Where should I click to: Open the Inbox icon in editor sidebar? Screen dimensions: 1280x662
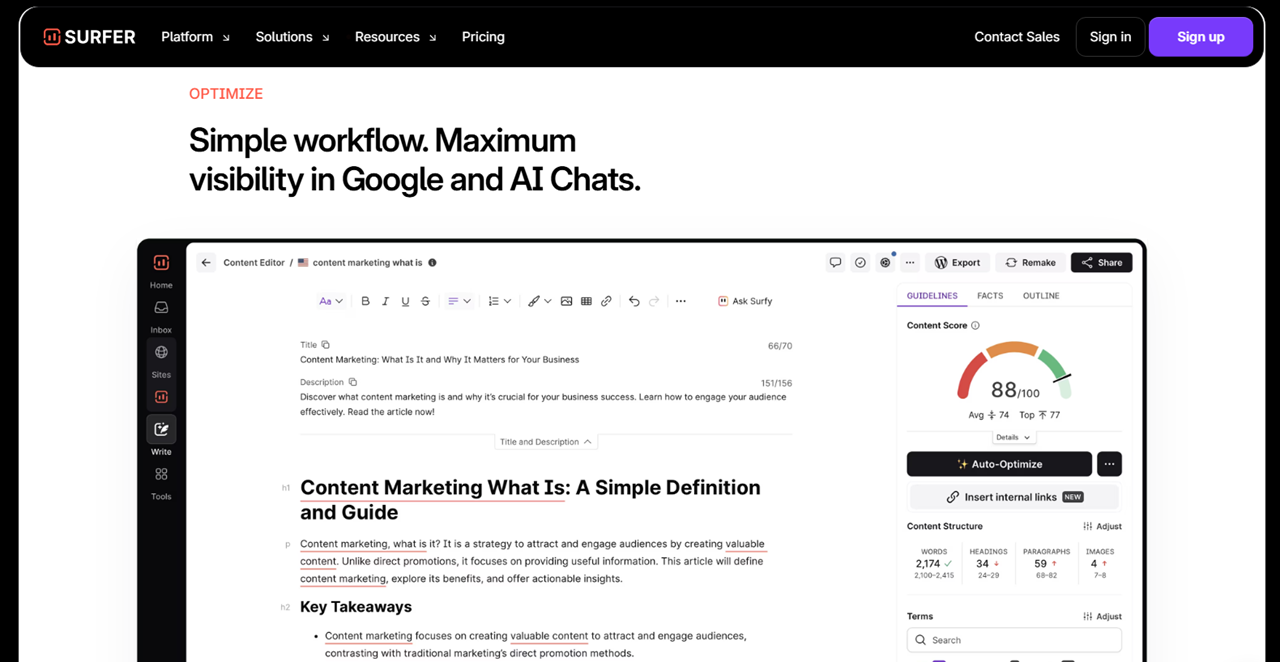pyautogui.click(x=161, y=308)
